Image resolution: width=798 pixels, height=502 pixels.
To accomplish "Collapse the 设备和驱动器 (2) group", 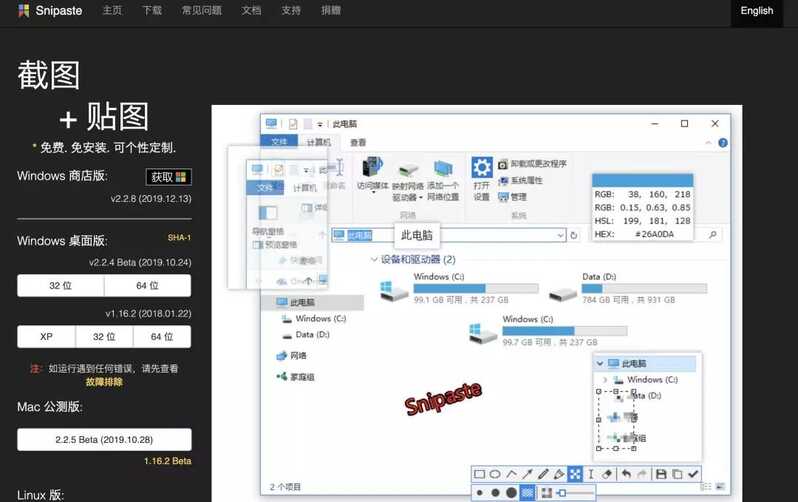I will coord(374,260).
